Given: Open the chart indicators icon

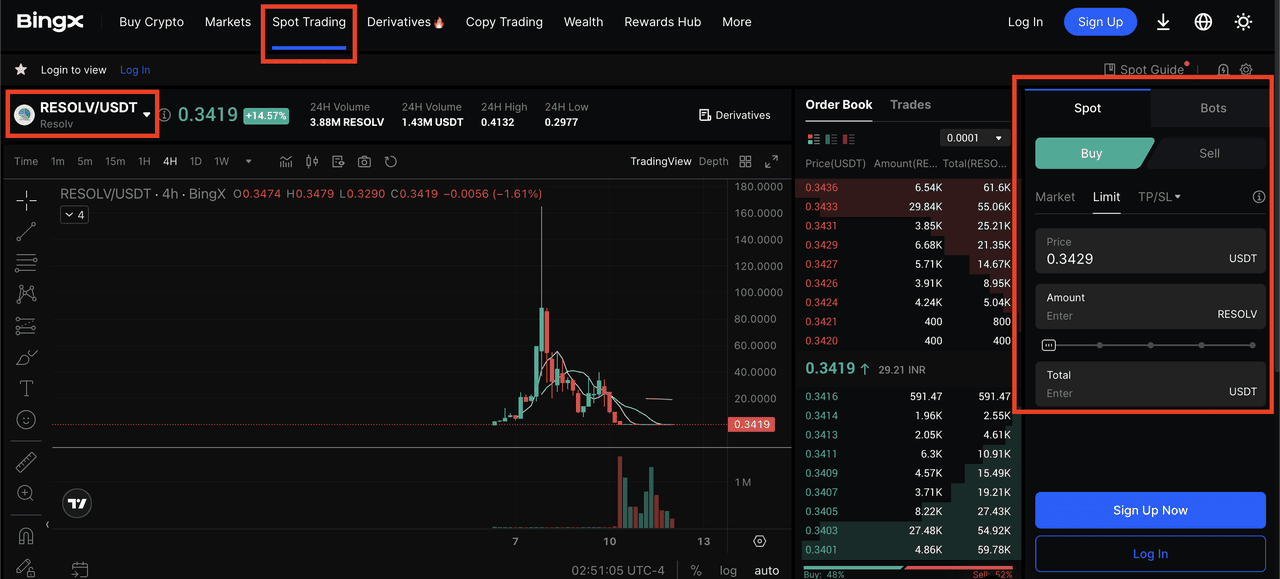Looking at the screenshot, I should point(286,161).
